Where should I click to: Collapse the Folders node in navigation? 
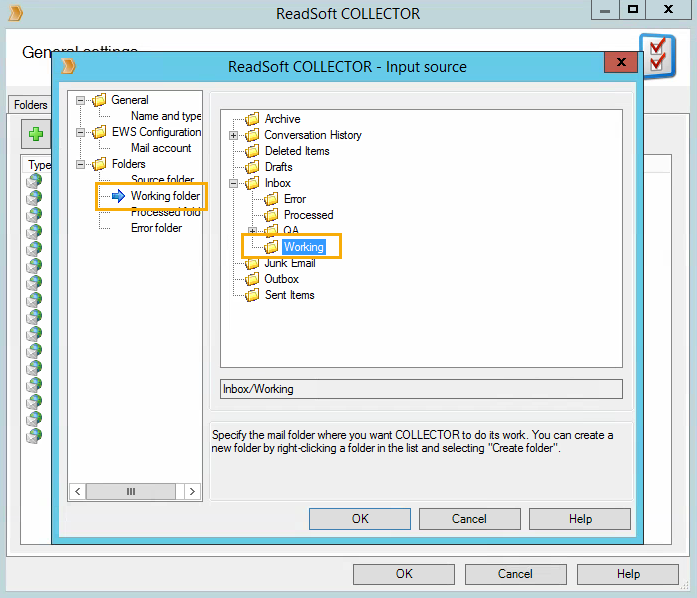tap(80, 165)
